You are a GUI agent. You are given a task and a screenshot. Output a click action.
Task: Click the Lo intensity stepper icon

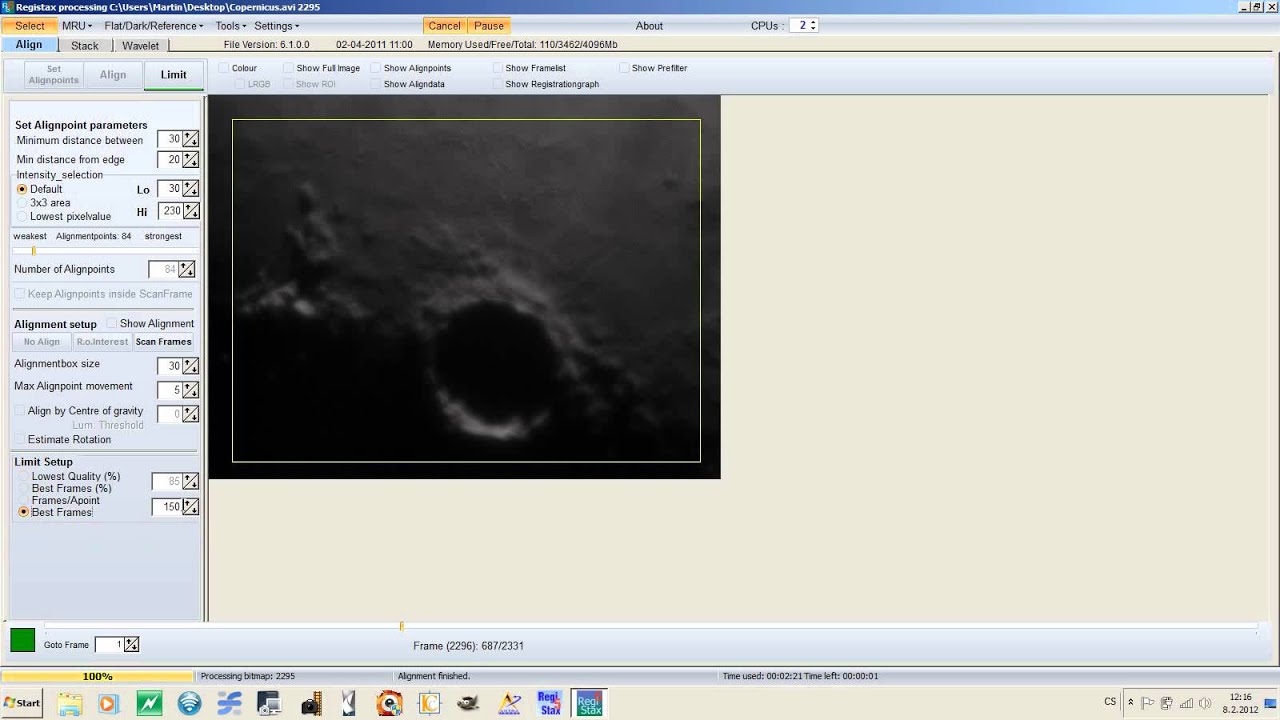(190, 189)
